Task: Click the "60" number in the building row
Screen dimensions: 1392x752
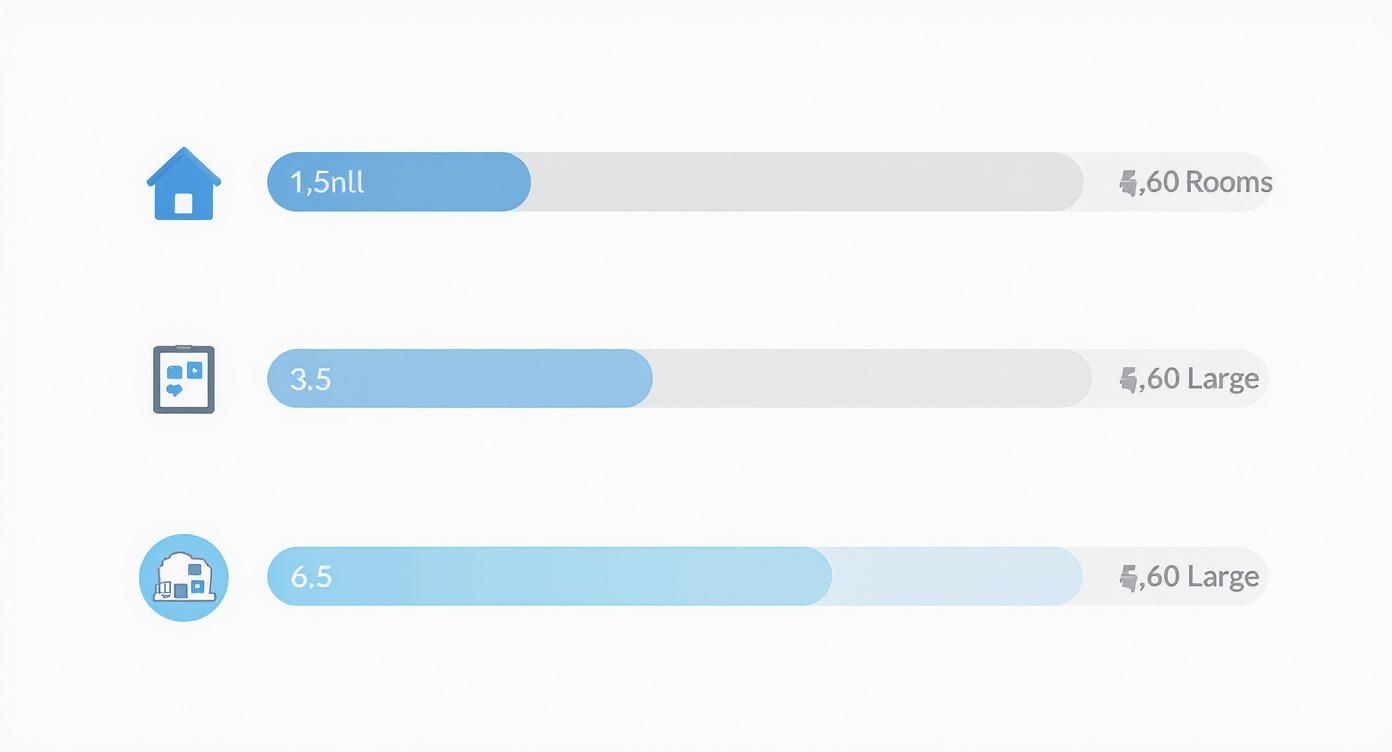Action: tap(1163, 577)
